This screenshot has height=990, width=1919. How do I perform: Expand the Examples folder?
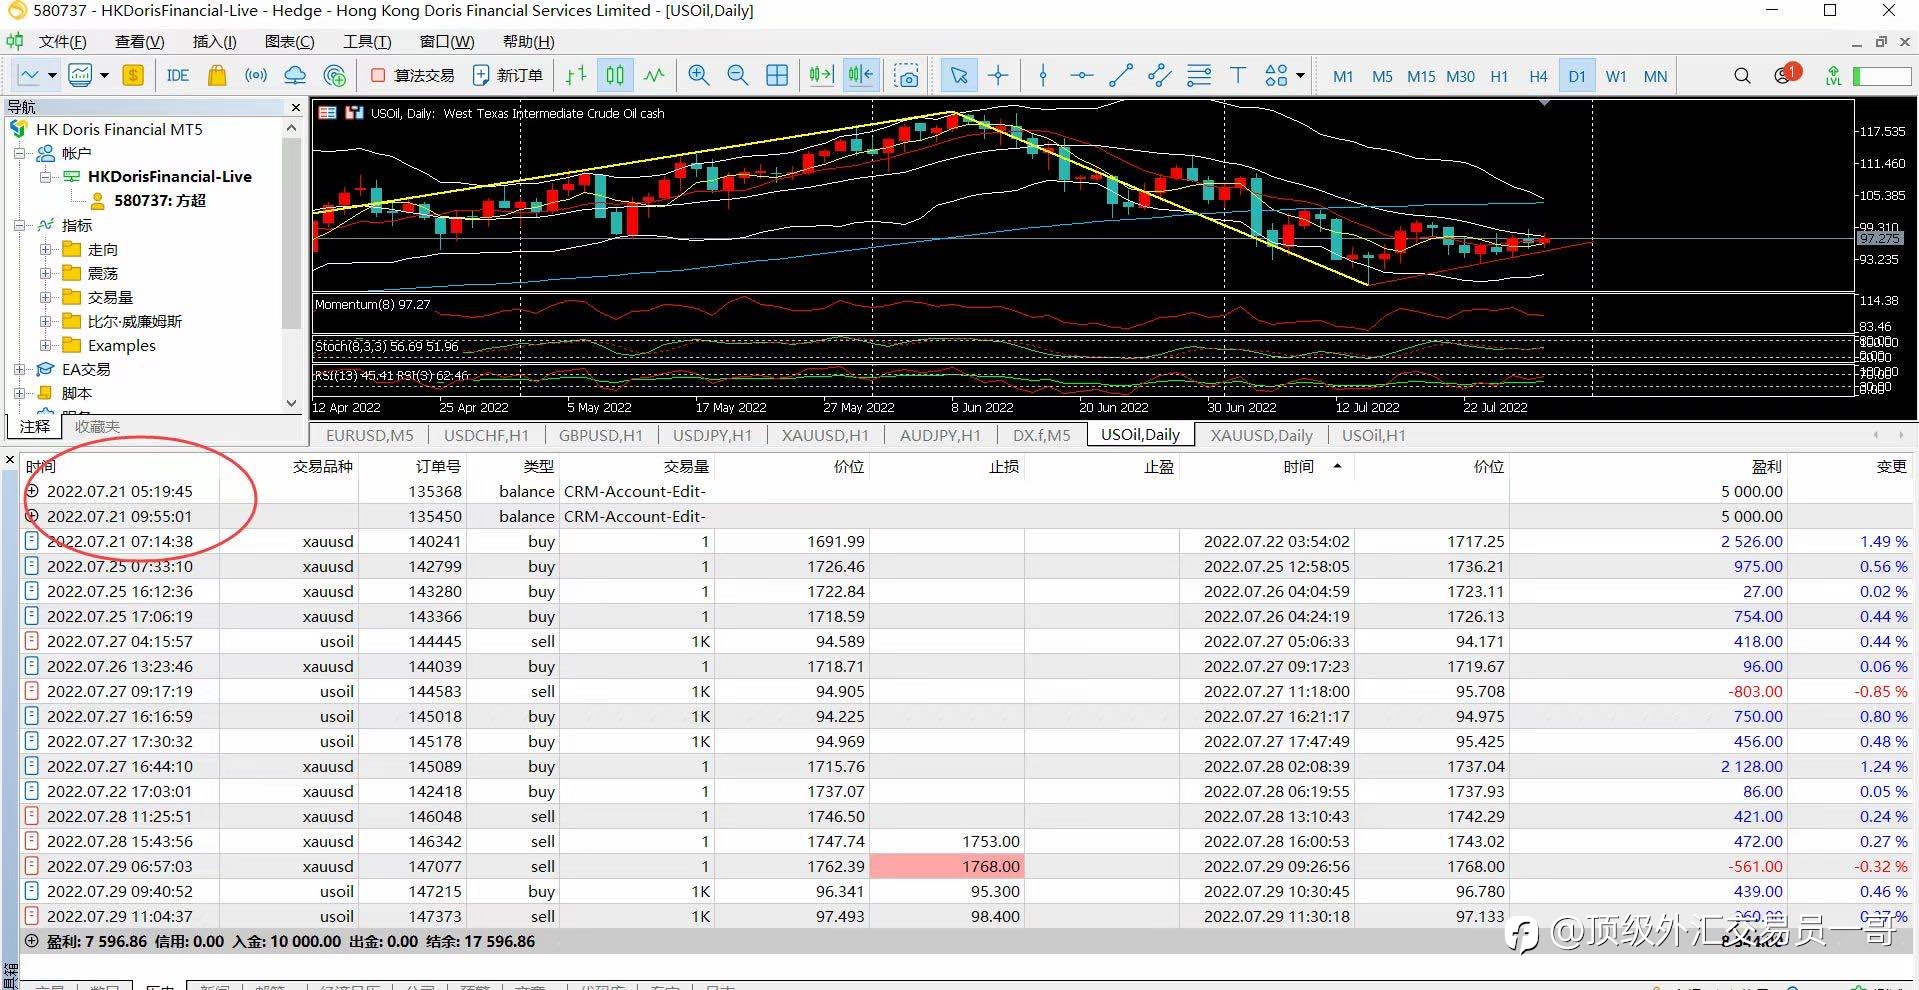point(45,345)
